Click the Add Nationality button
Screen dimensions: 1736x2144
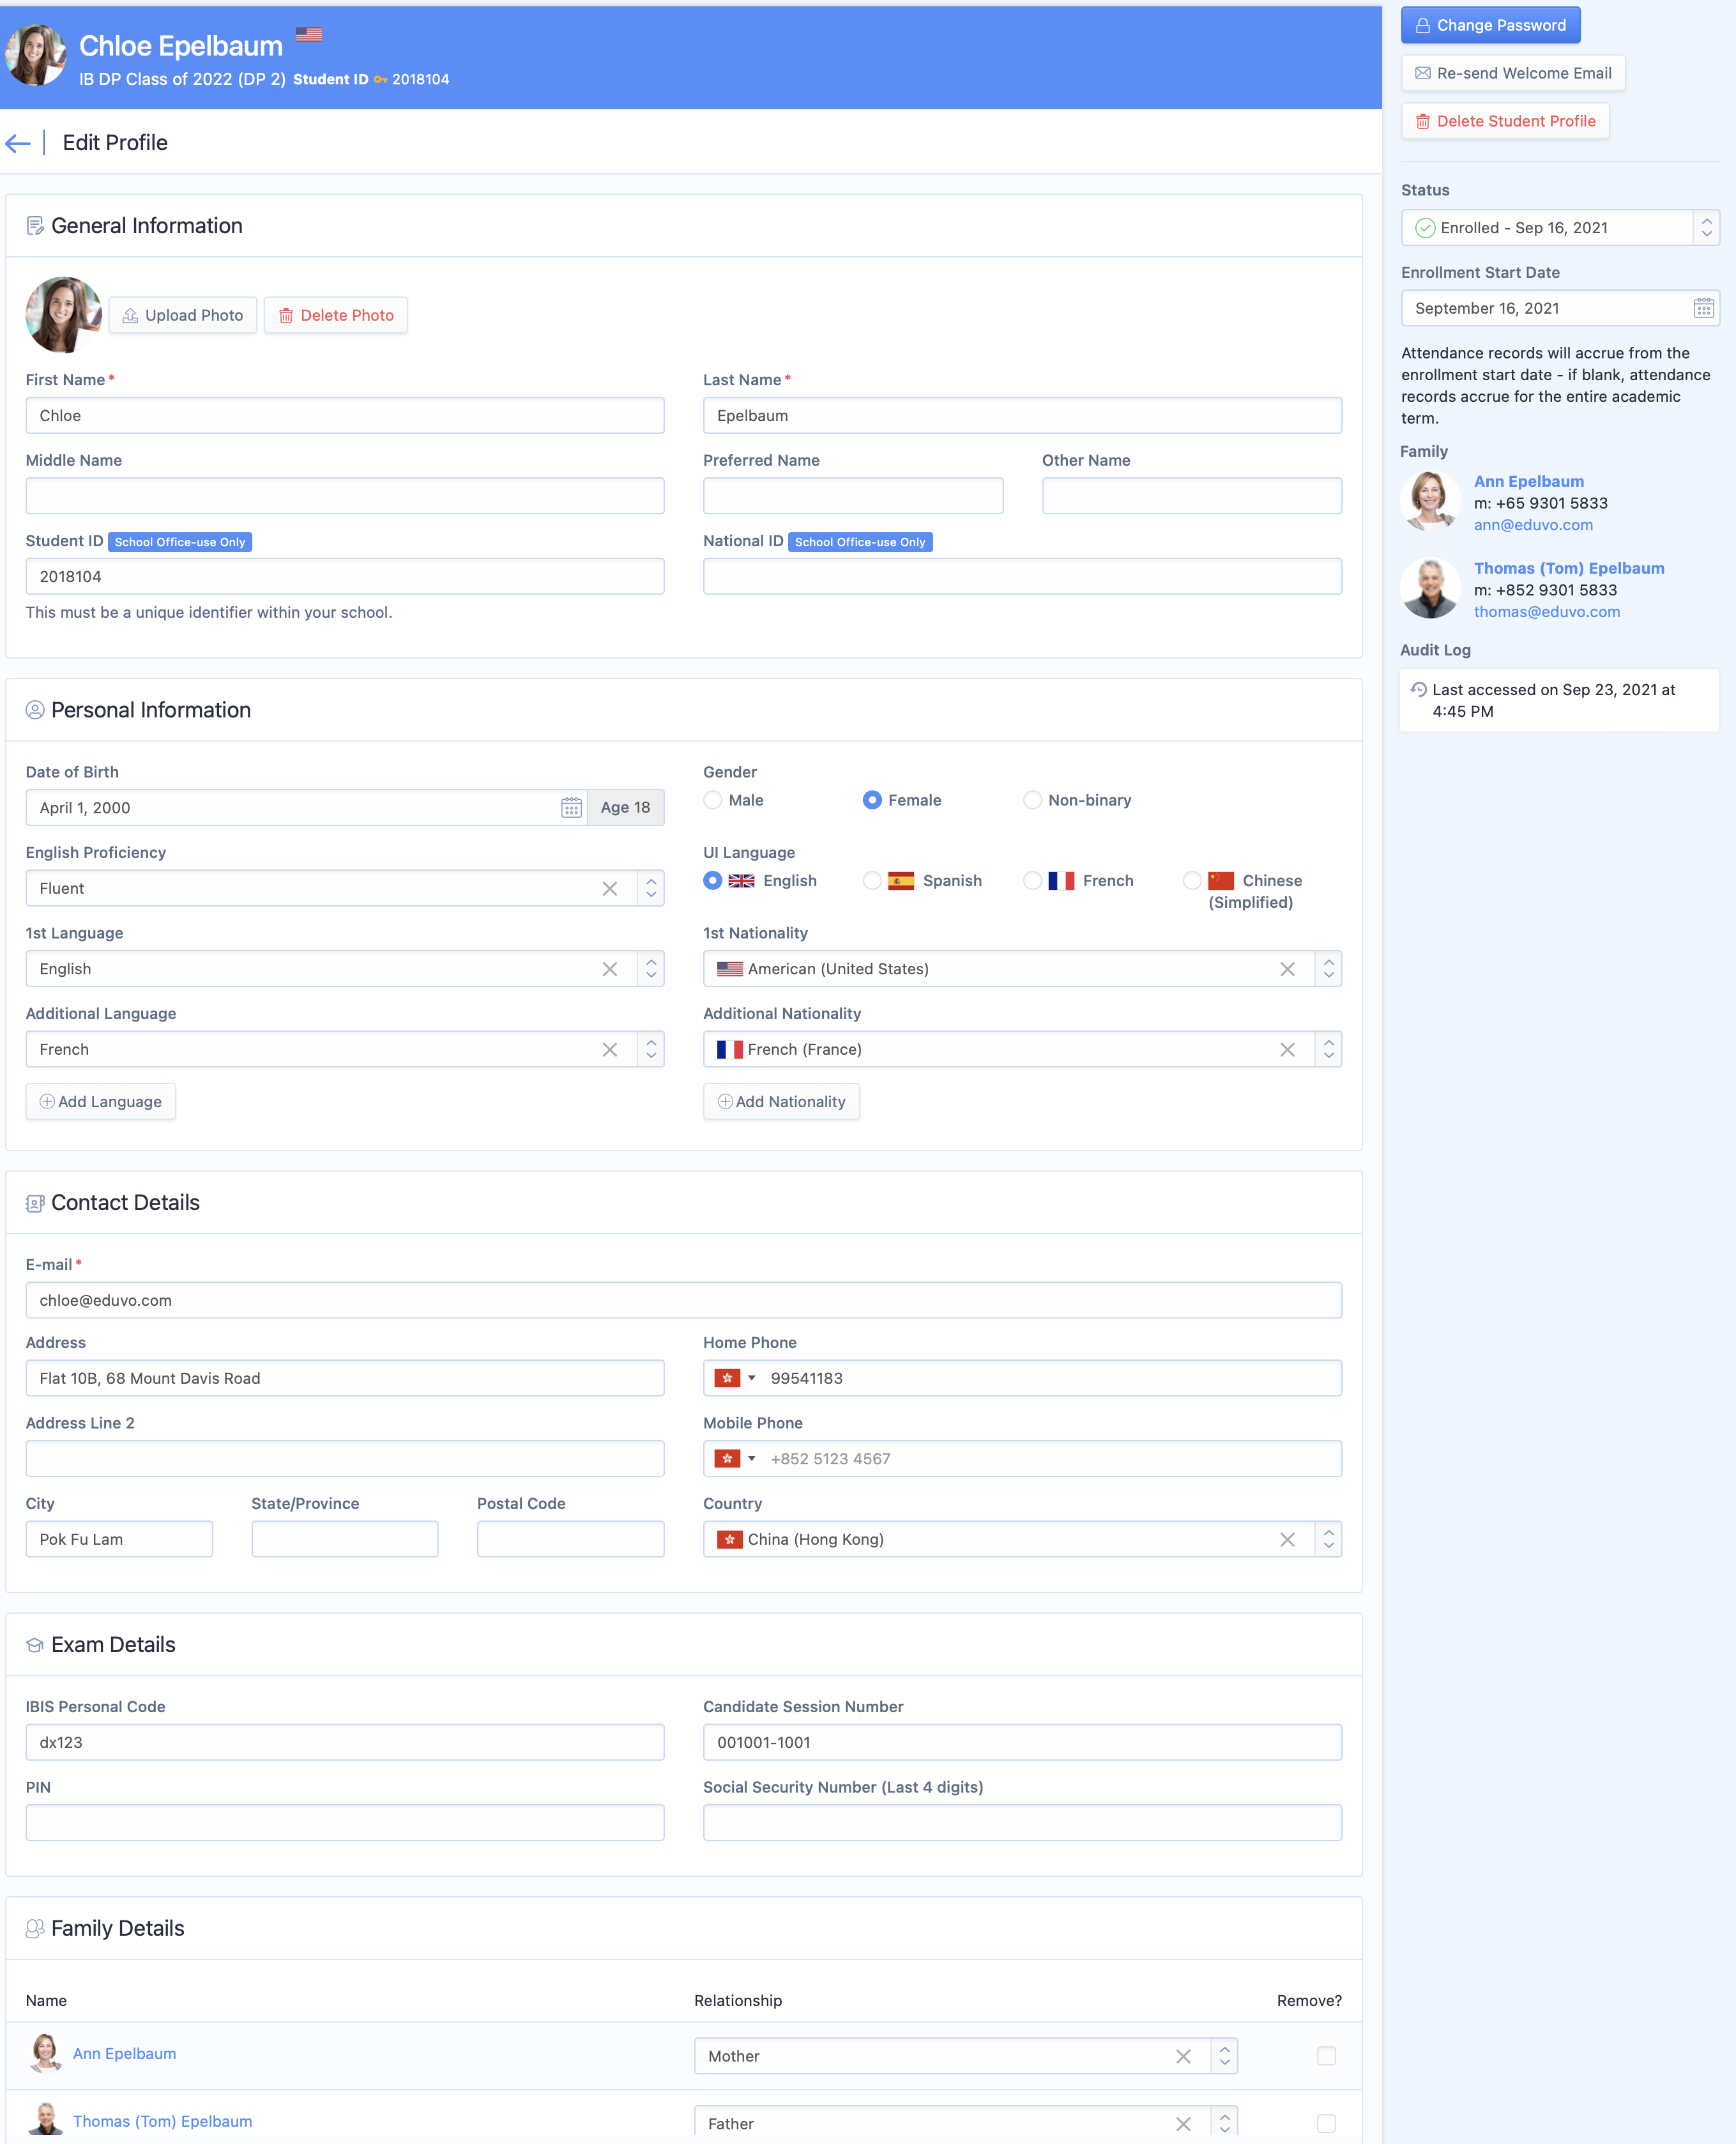pyautogui.click(x=781, y=1101)
